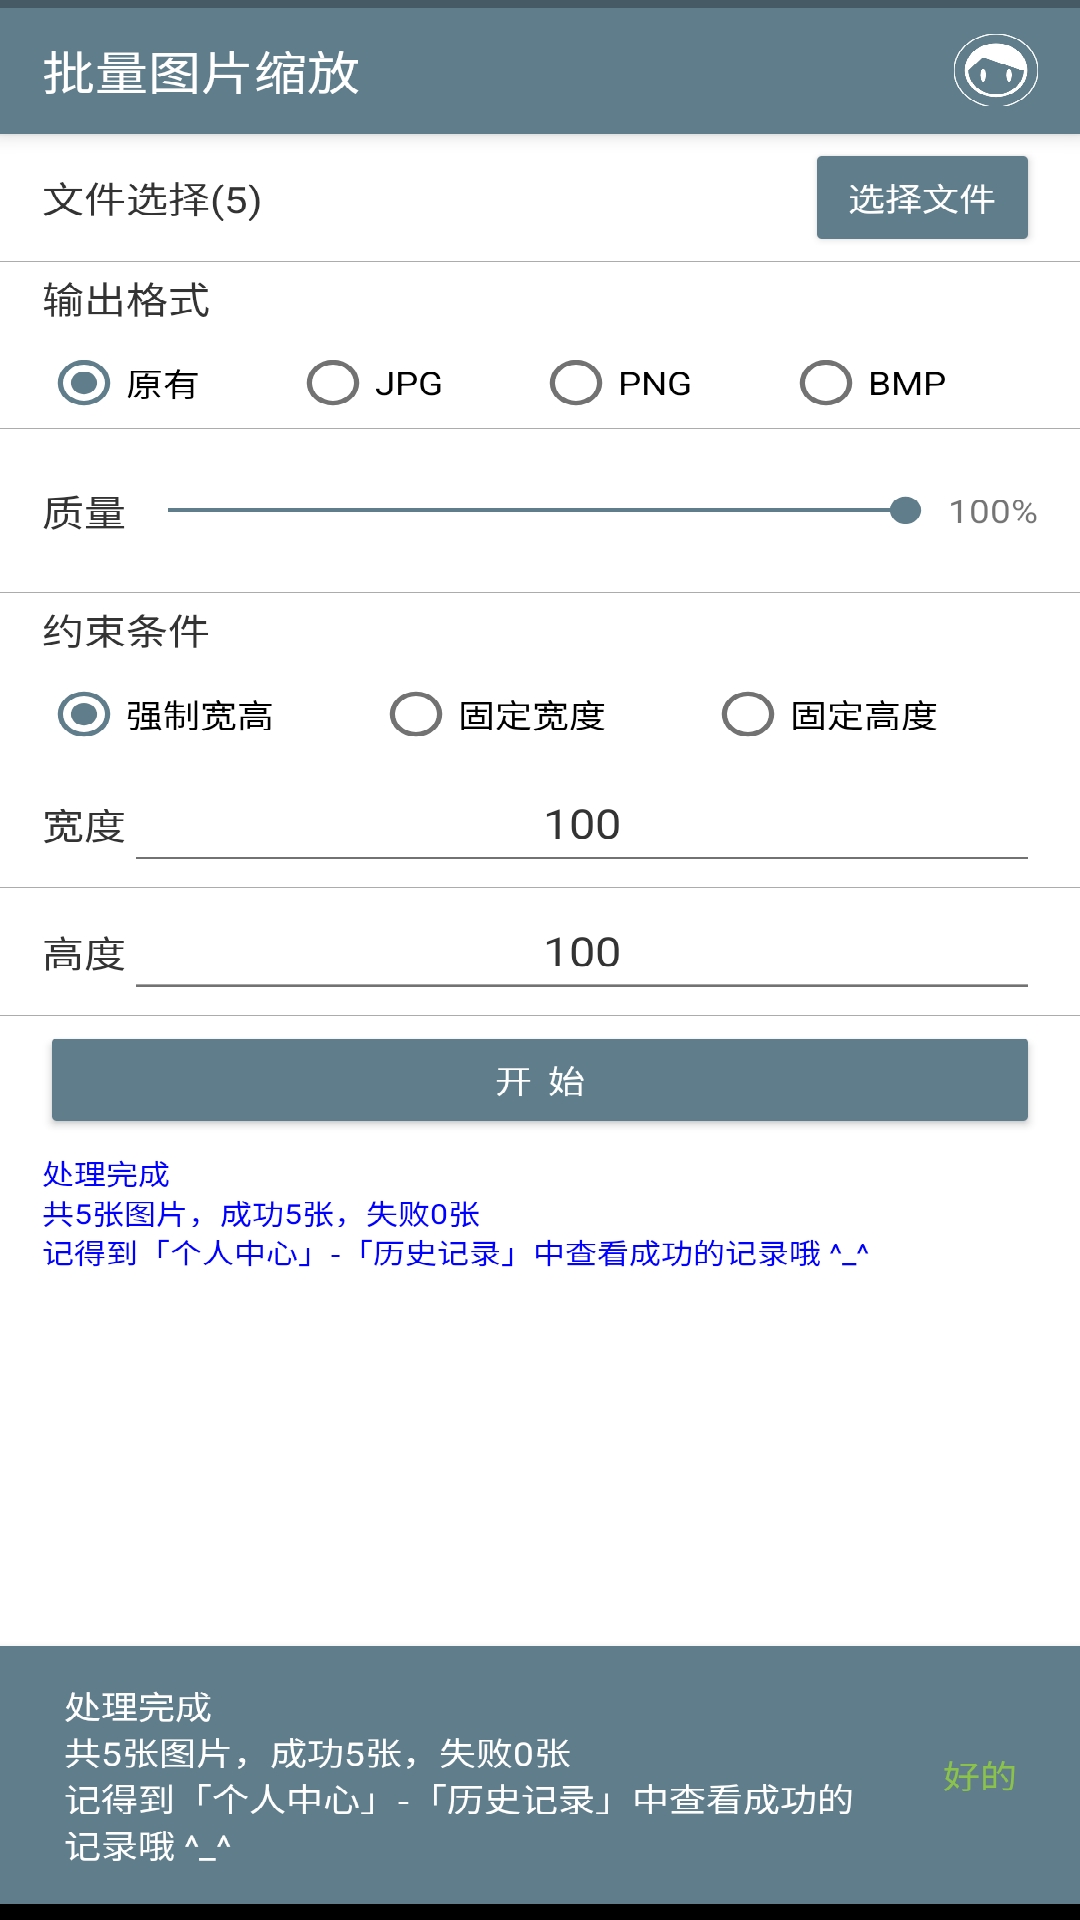Pick the BMP format option
Screen dimensions: 1080x1920
[826, 383]
